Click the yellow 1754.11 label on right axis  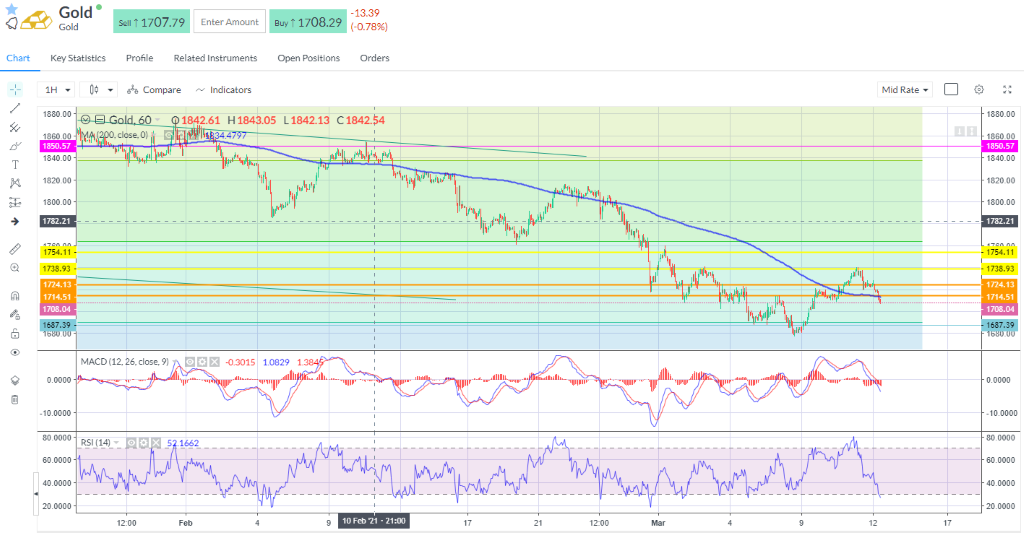coord(999,252)
